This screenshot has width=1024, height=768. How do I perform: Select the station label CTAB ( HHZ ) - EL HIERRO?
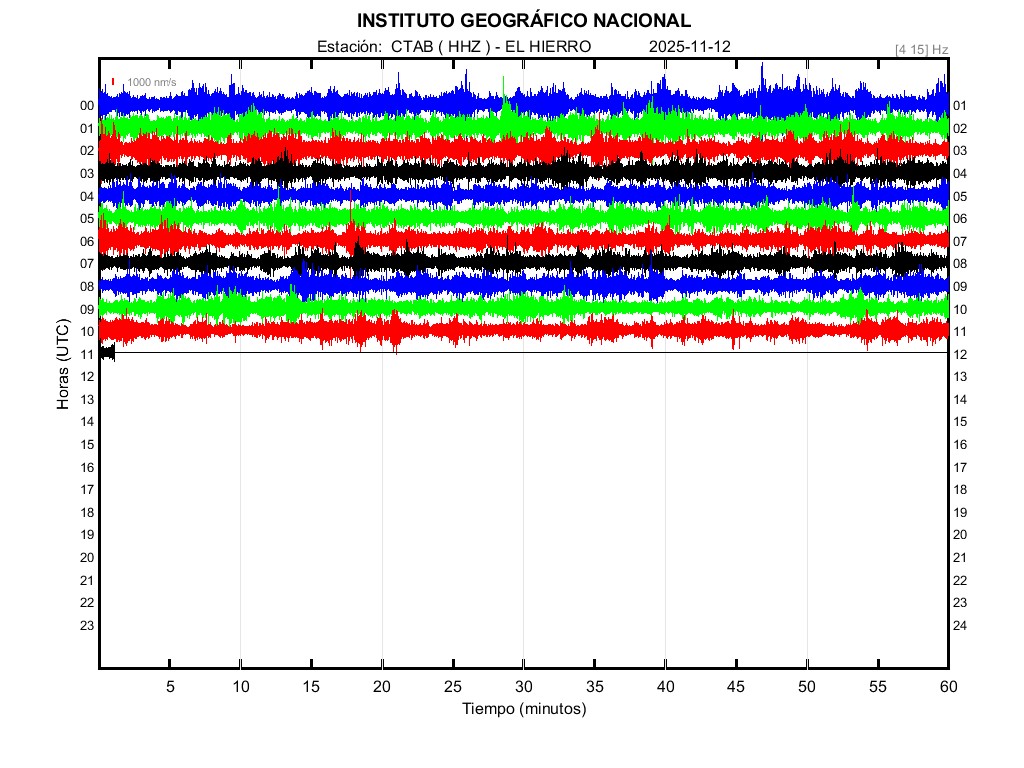tap(453, 47)
